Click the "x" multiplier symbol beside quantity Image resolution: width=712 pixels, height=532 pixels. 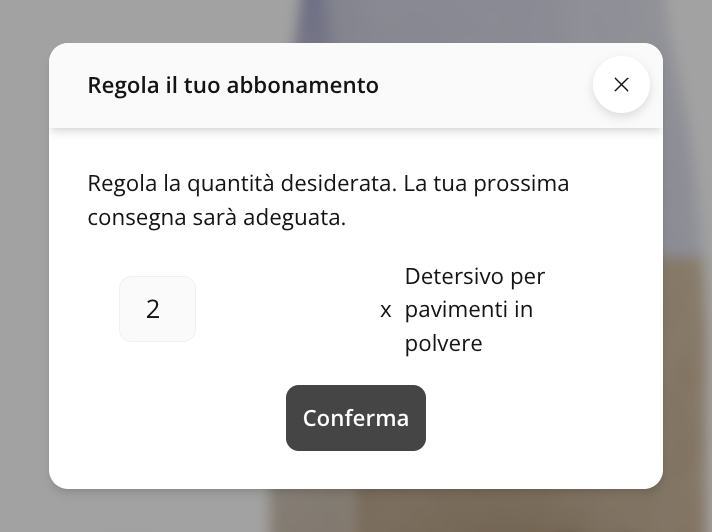tap(386, 310)
